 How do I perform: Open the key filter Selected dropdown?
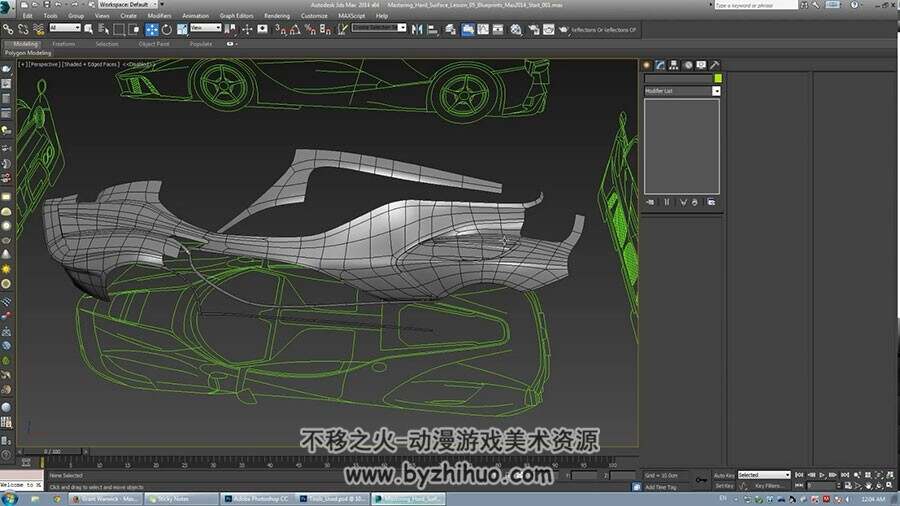tap(764, 475)
